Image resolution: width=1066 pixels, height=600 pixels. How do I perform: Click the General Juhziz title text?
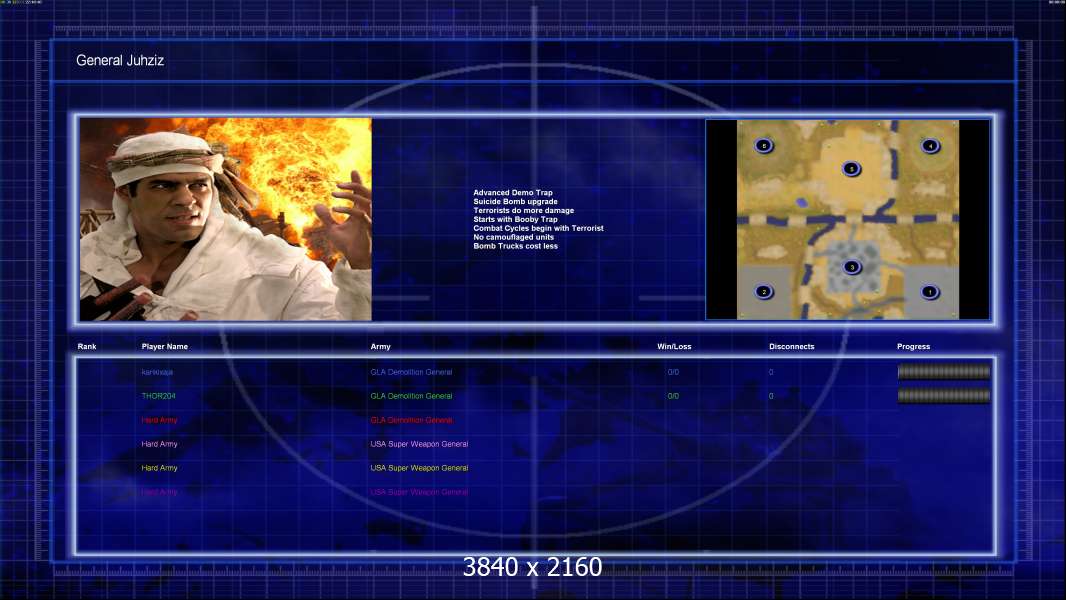click(120, 61)
